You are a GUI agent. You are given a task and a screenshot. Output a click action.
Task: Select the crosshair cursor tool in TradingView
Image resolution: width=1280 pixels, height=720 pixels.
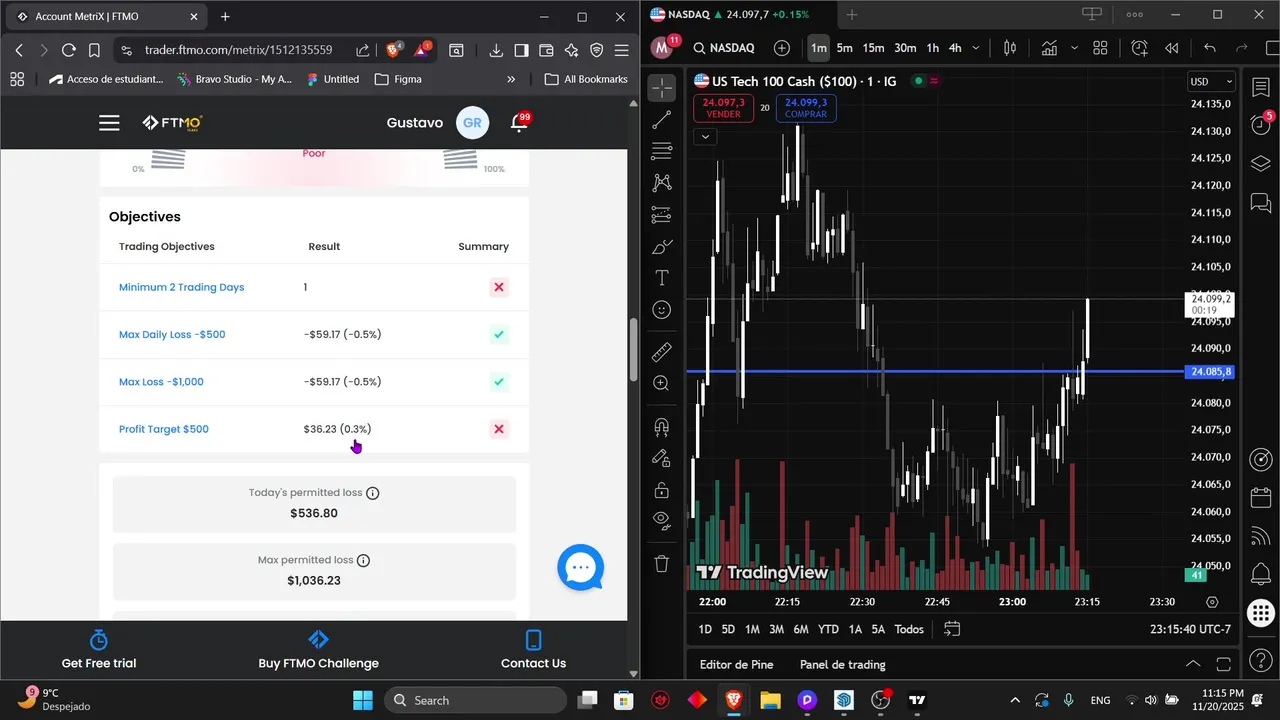point(662,88)
